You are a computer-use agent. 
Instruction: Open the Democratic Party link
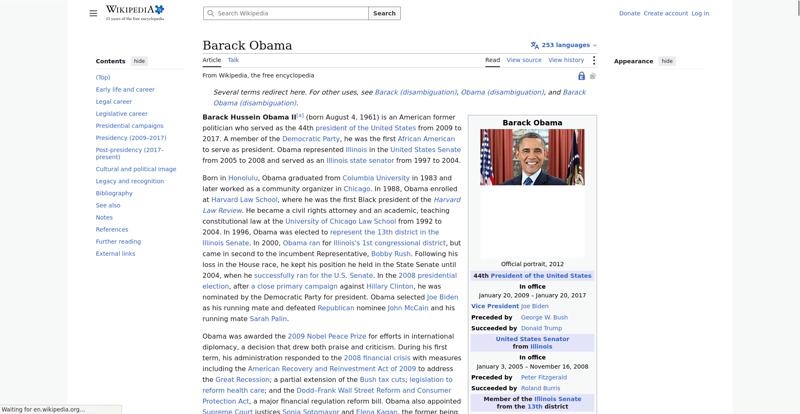pyautogui.click(x=311, y=139)
